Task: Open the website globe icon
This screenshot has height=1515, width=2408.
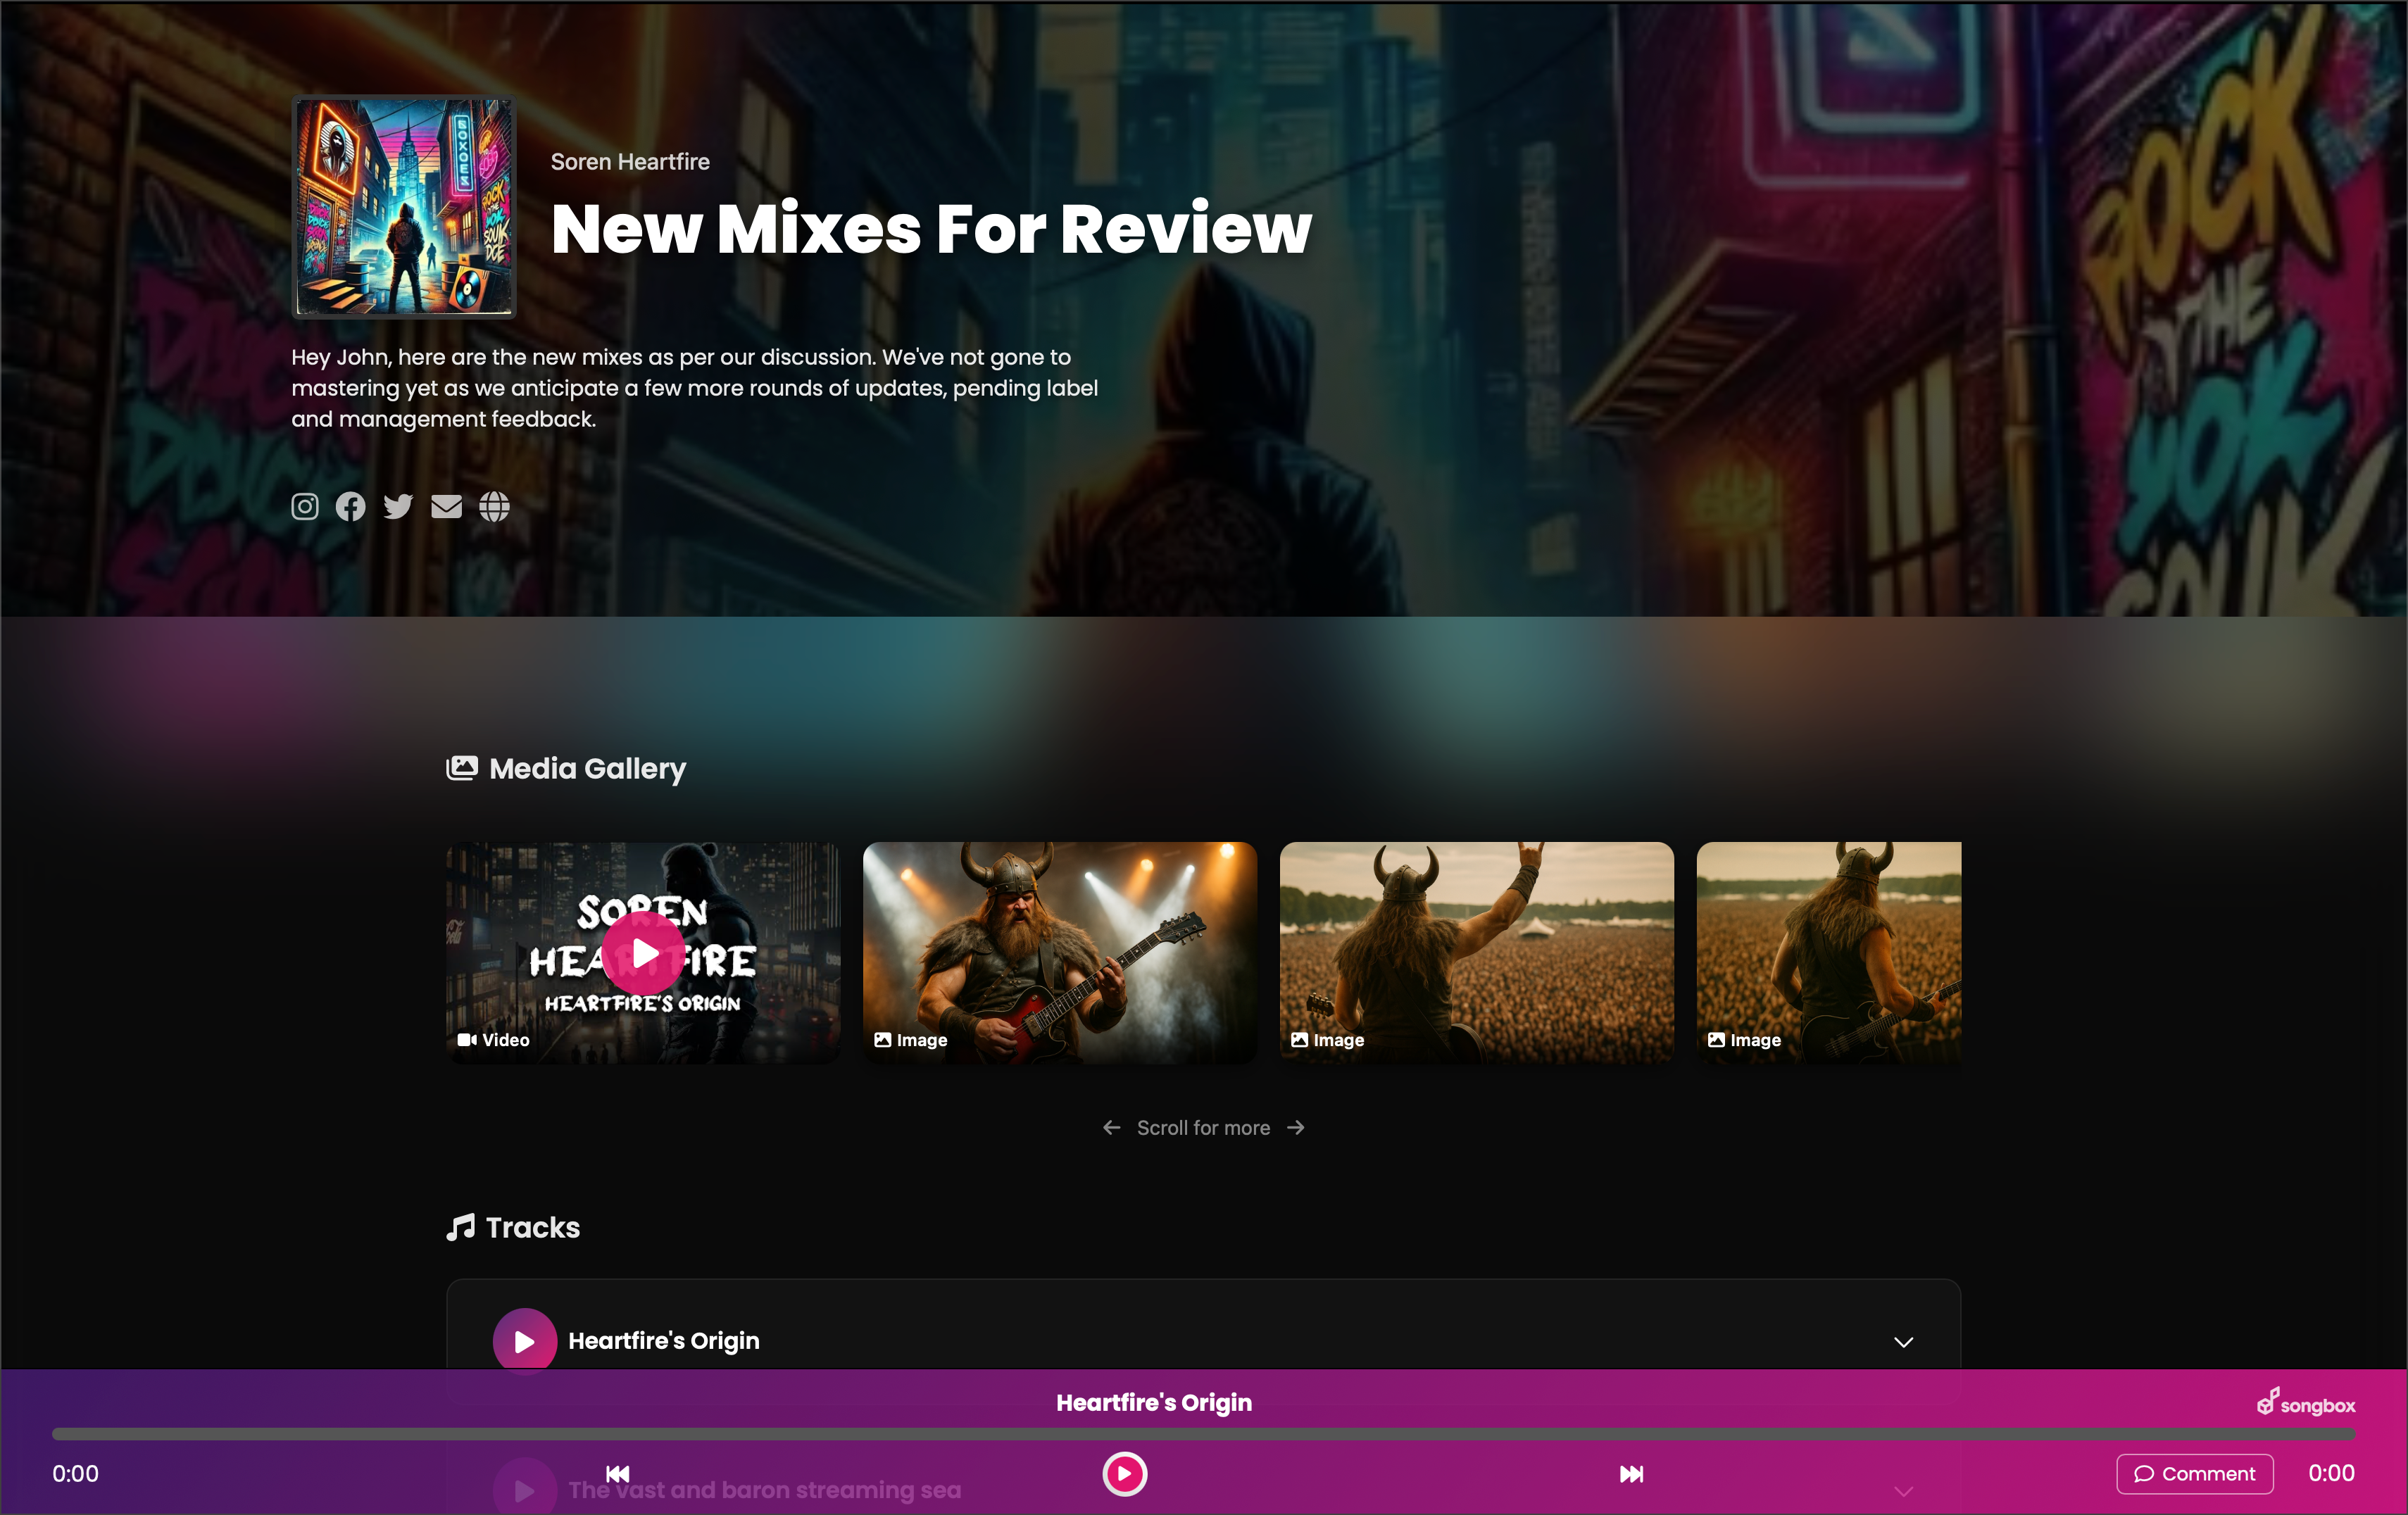Action: 494,507
